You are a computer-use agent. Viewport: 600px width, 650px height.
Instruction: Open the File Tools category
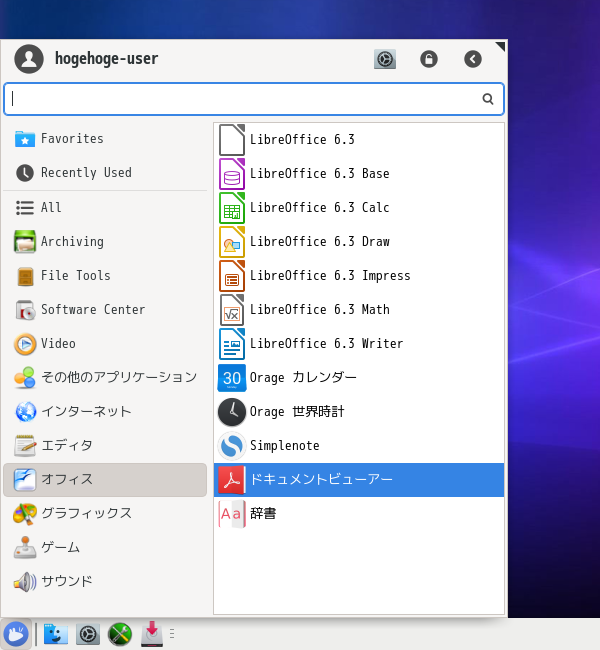click(x=105, y=276)
